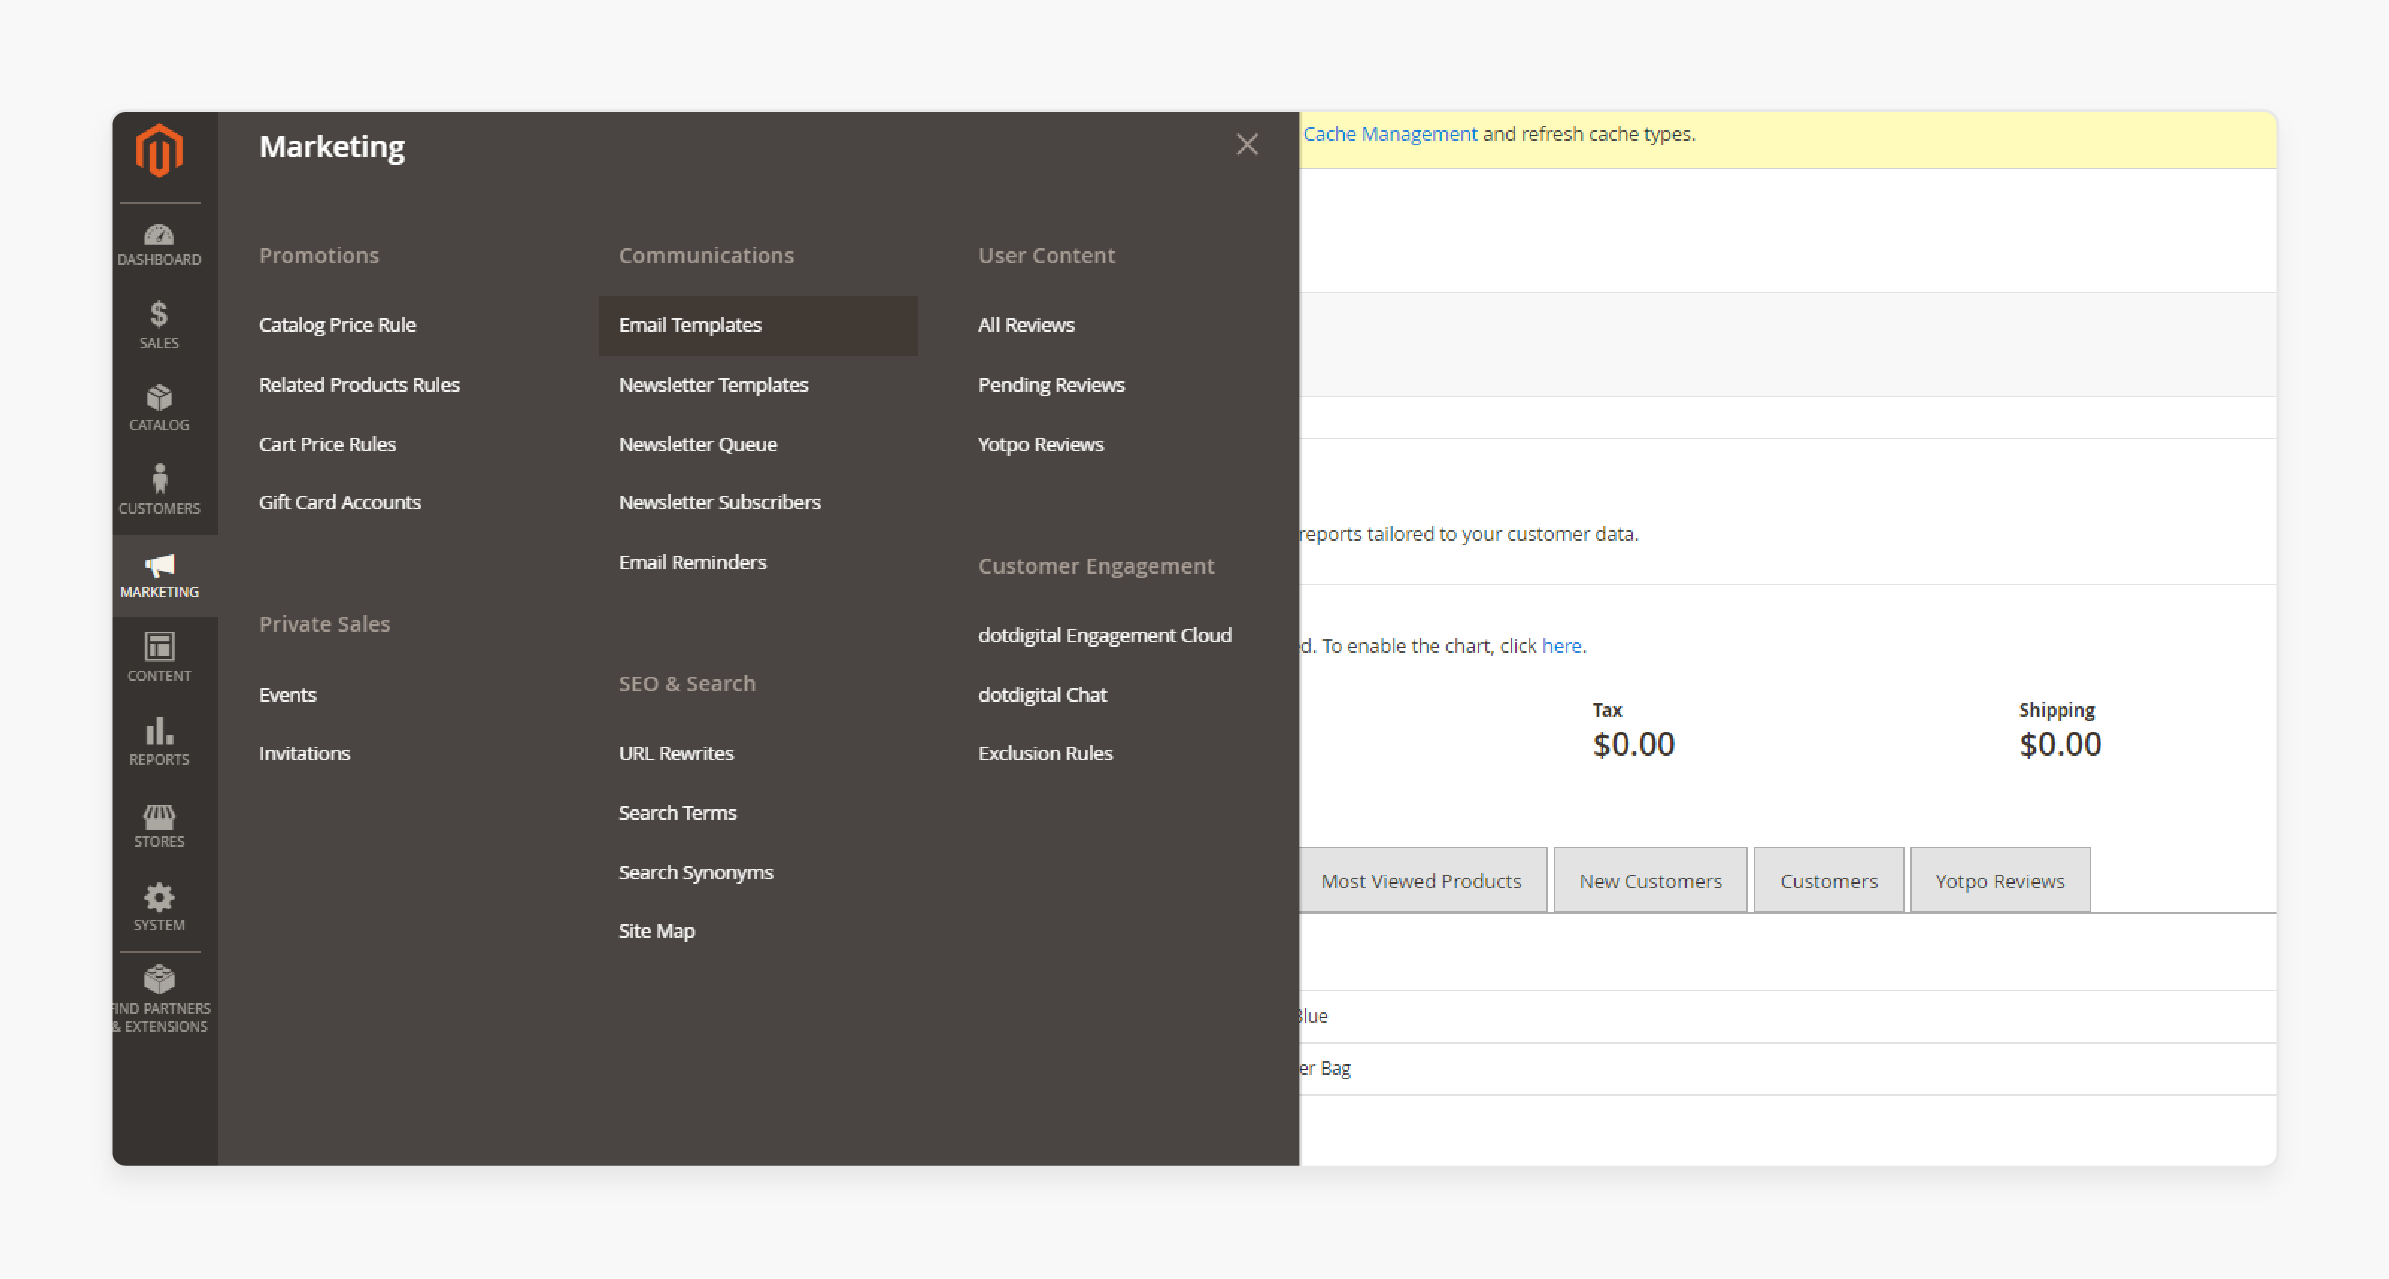Open Pending Reviews
This screenshot has height=1279, width=2389.
click(x=1051, y=385)
